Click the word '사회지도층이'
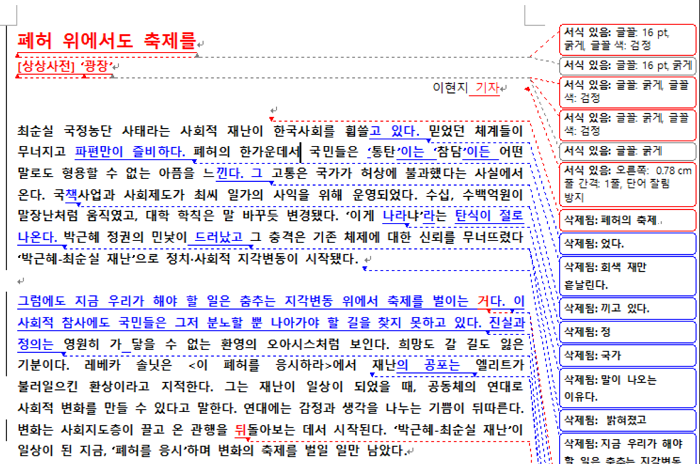Viewport: 700px width, 464px height. coord(97,429)
